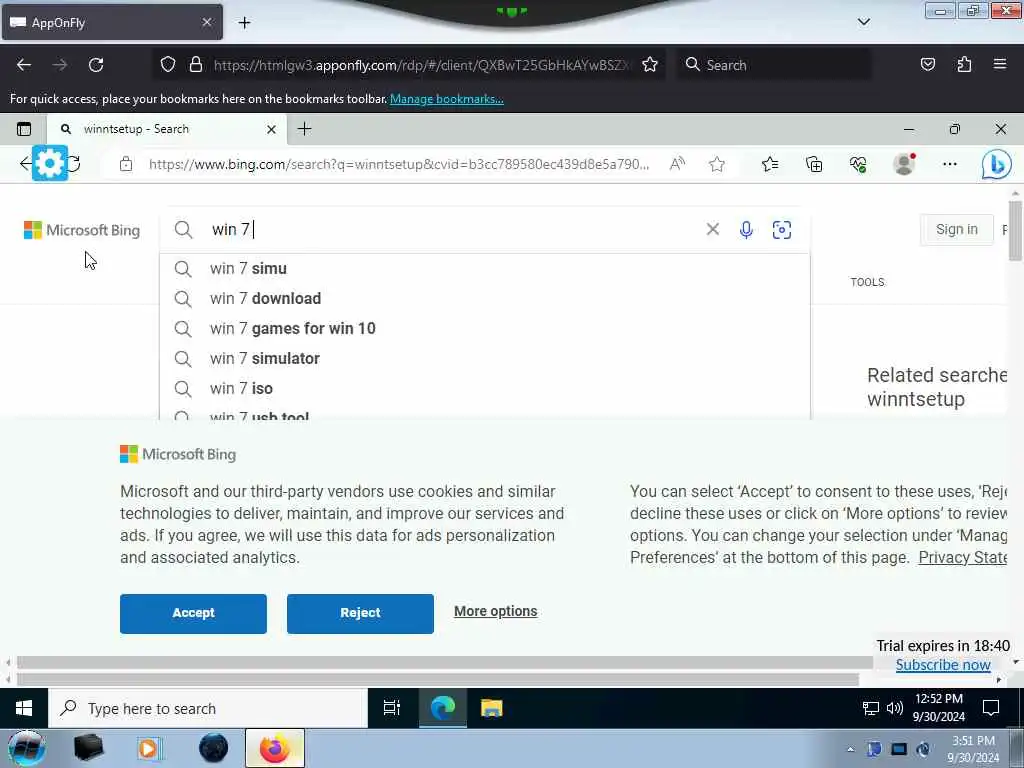Open the Edge profile avatar

(x=904, y=164)
